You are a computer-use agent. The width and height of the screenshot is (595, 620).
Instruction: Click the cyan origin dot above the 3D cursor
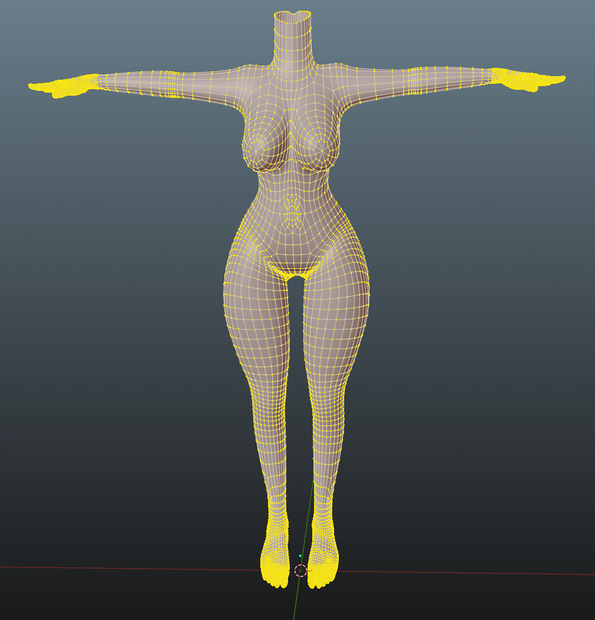pos(300,556)
